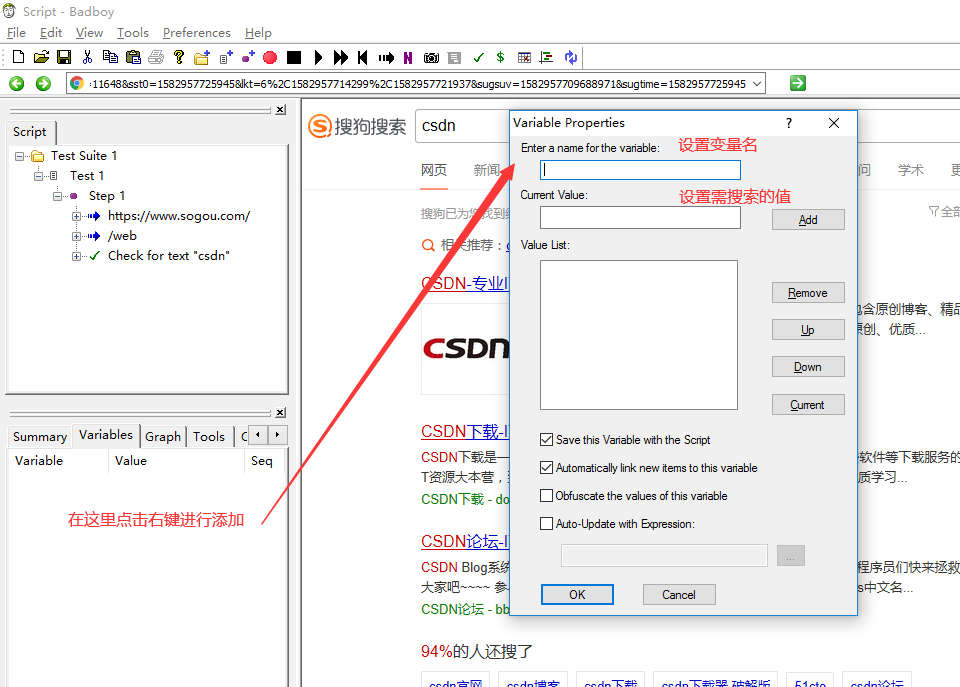This screenshot has width=960, height=687.
Task: Expand the /web request node
Action: (x=77, y=236)
